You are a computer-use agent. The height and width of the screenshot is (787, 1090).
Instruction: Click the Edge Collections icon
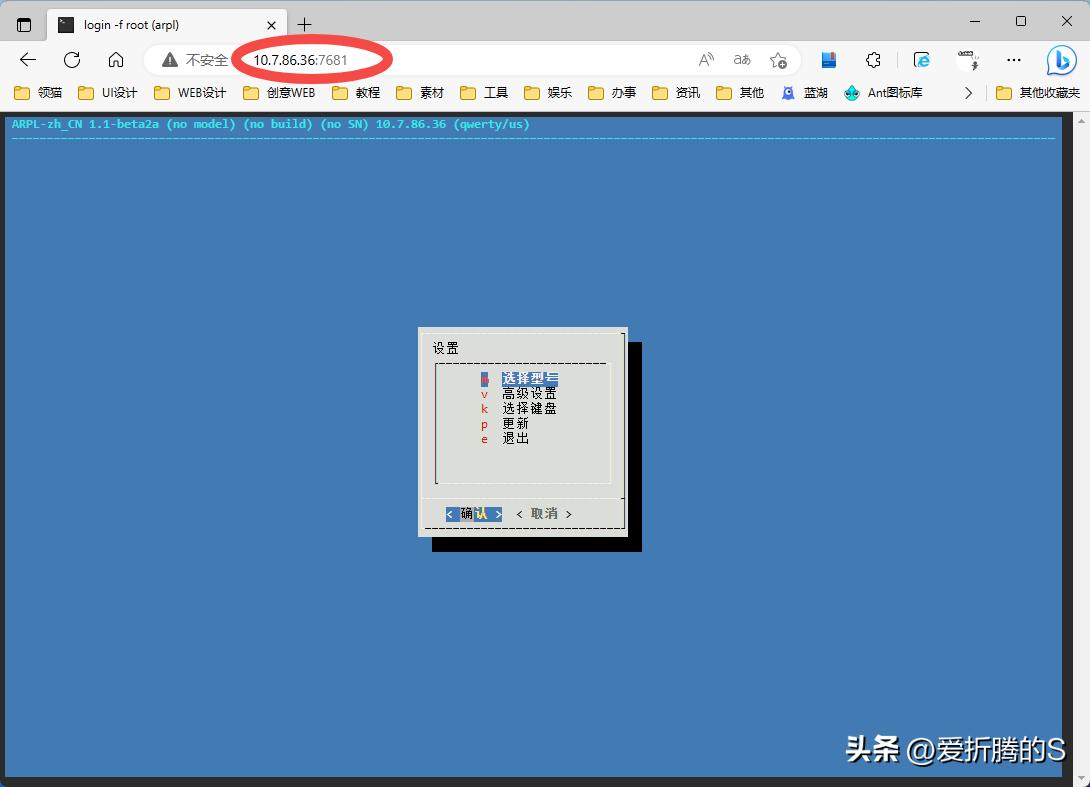(828, 60)
